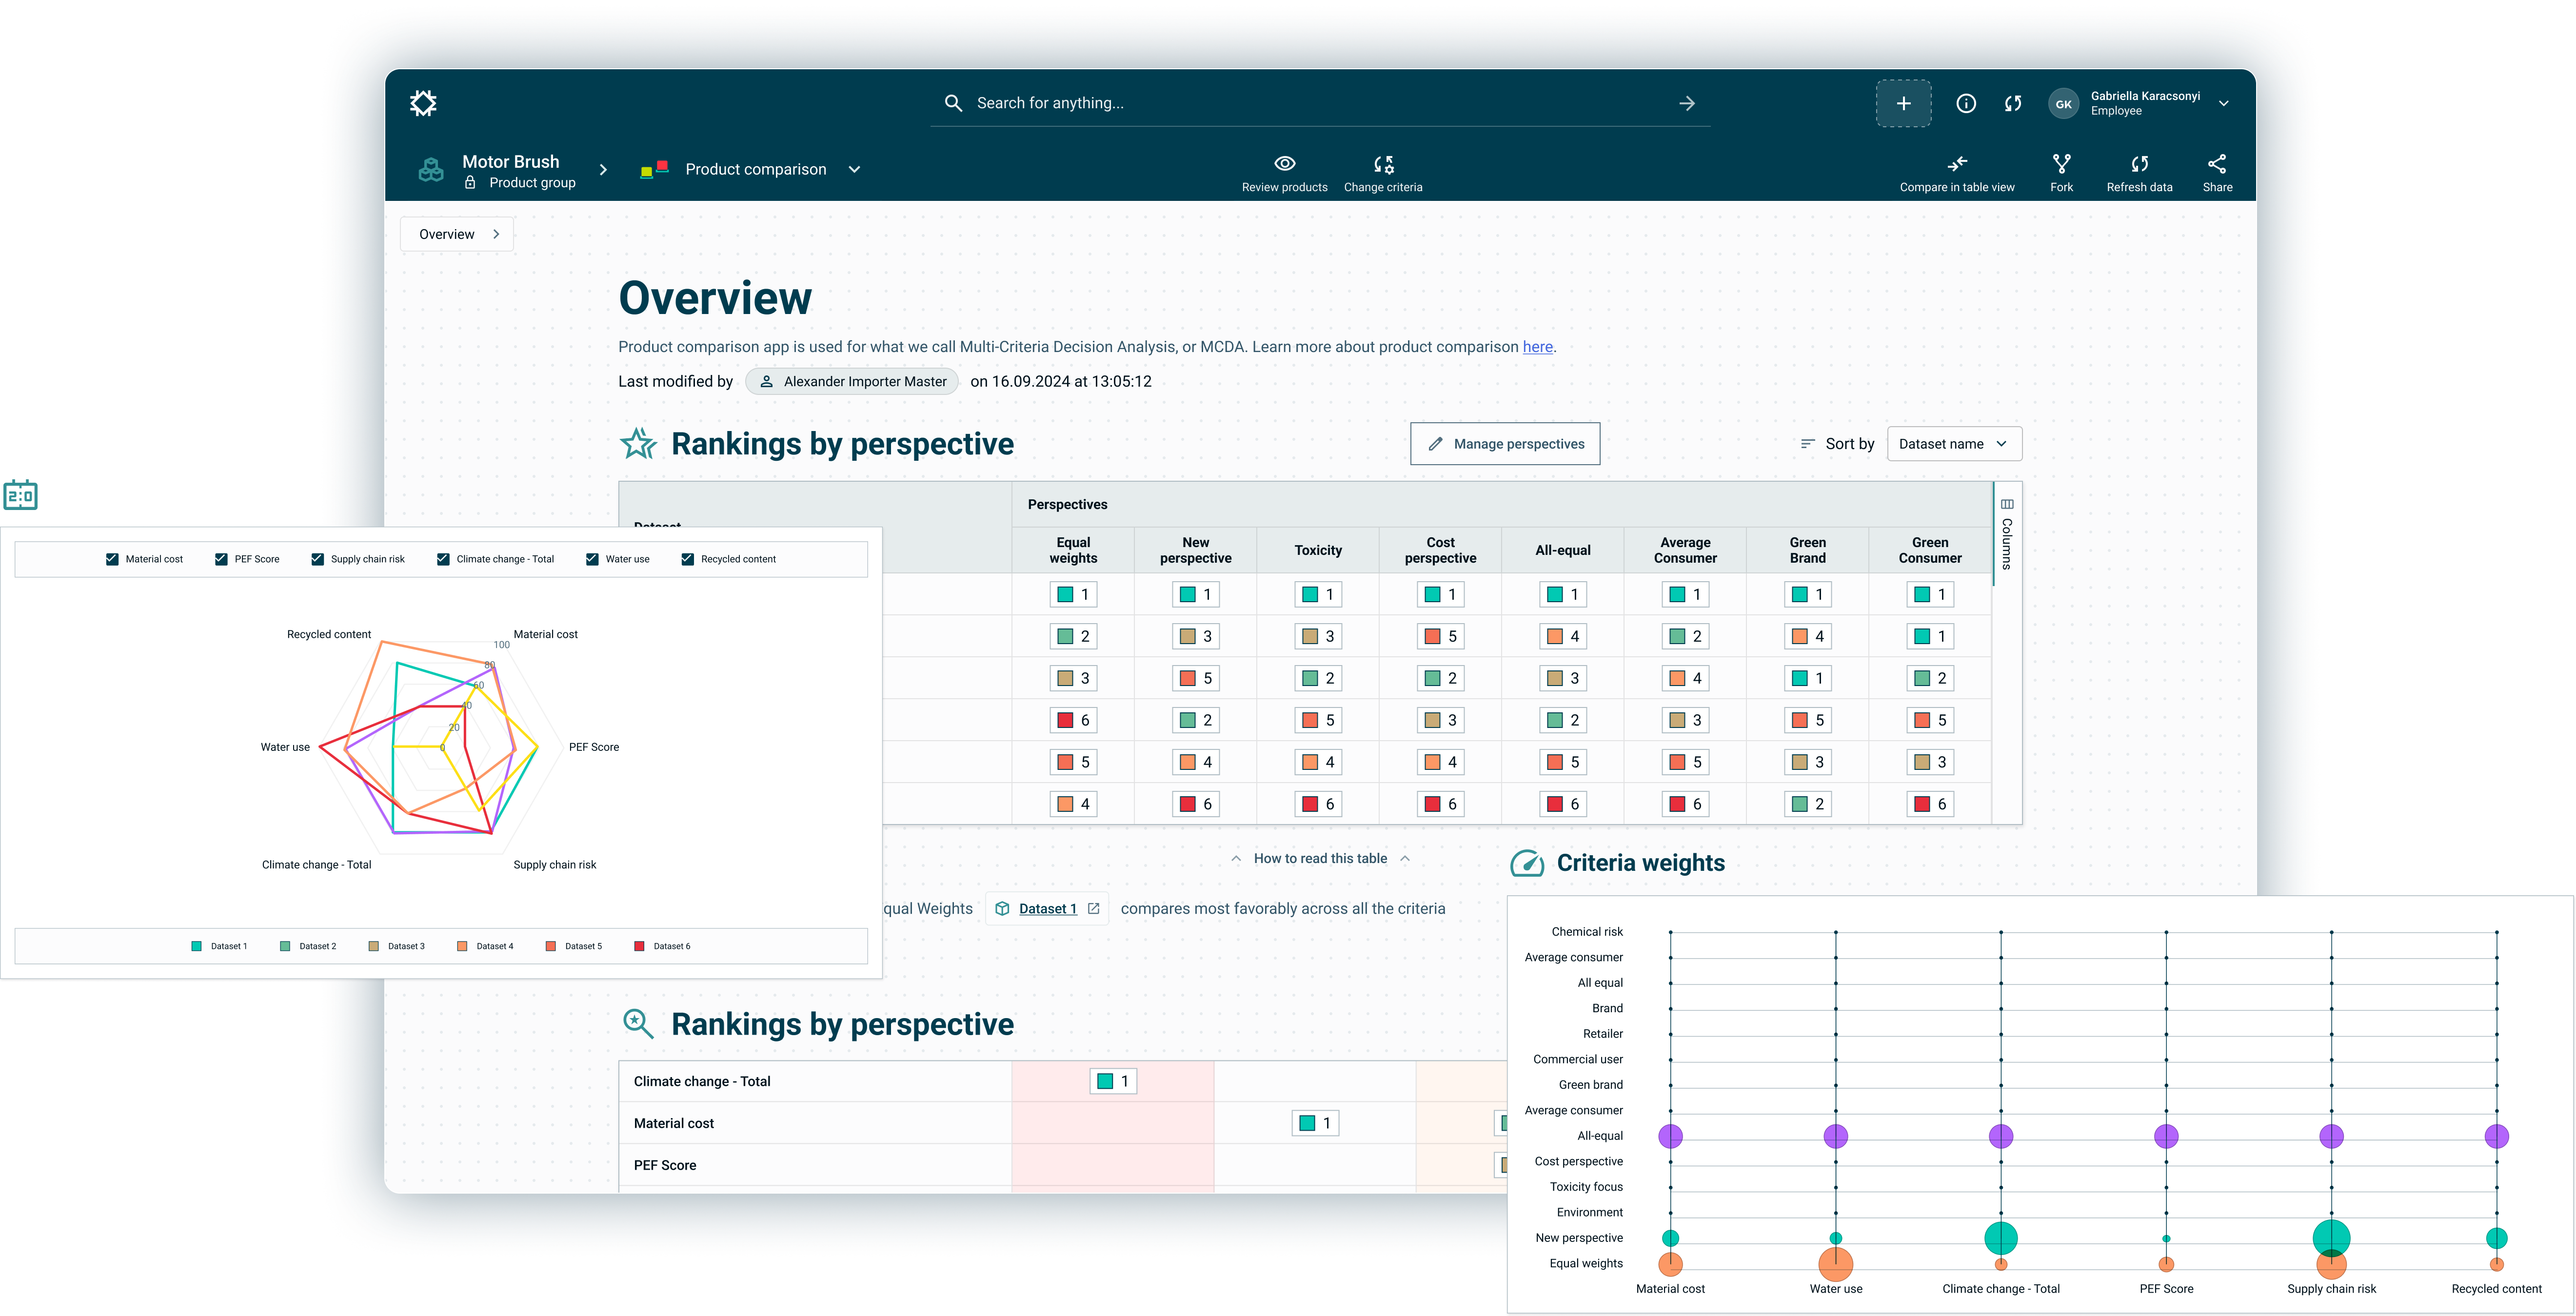
Task: Toggle the Supply chain risk checkbox
Action: point(317,559)
